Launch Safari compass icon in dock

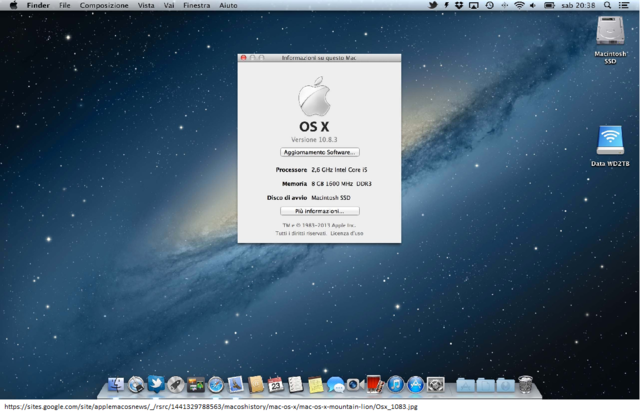216,384
